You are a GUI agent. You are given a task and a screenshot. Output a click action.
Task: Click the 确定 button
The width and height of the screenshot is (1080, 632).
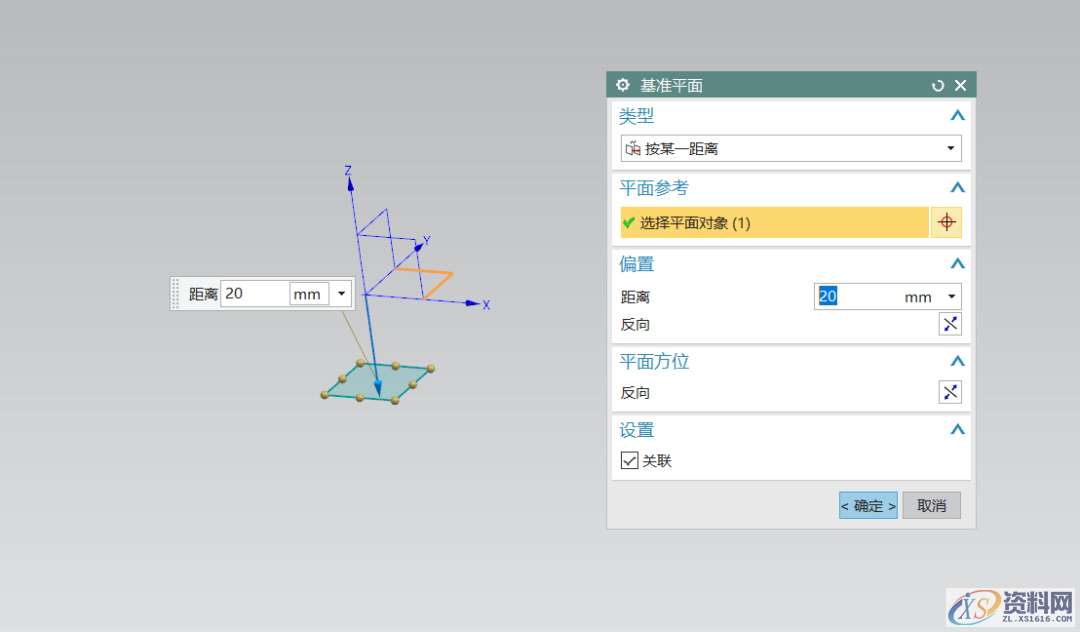coord(868,506)
